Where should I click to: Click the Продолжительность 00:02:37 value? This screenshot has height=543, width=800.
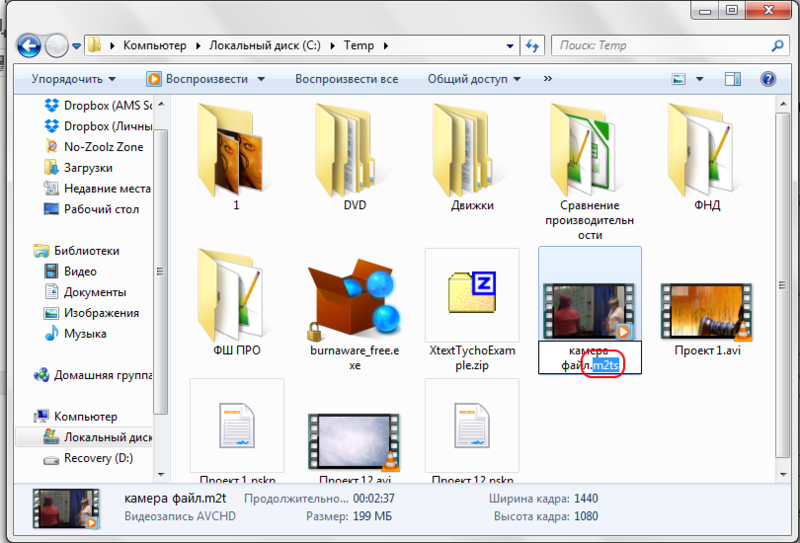(374, 498)
